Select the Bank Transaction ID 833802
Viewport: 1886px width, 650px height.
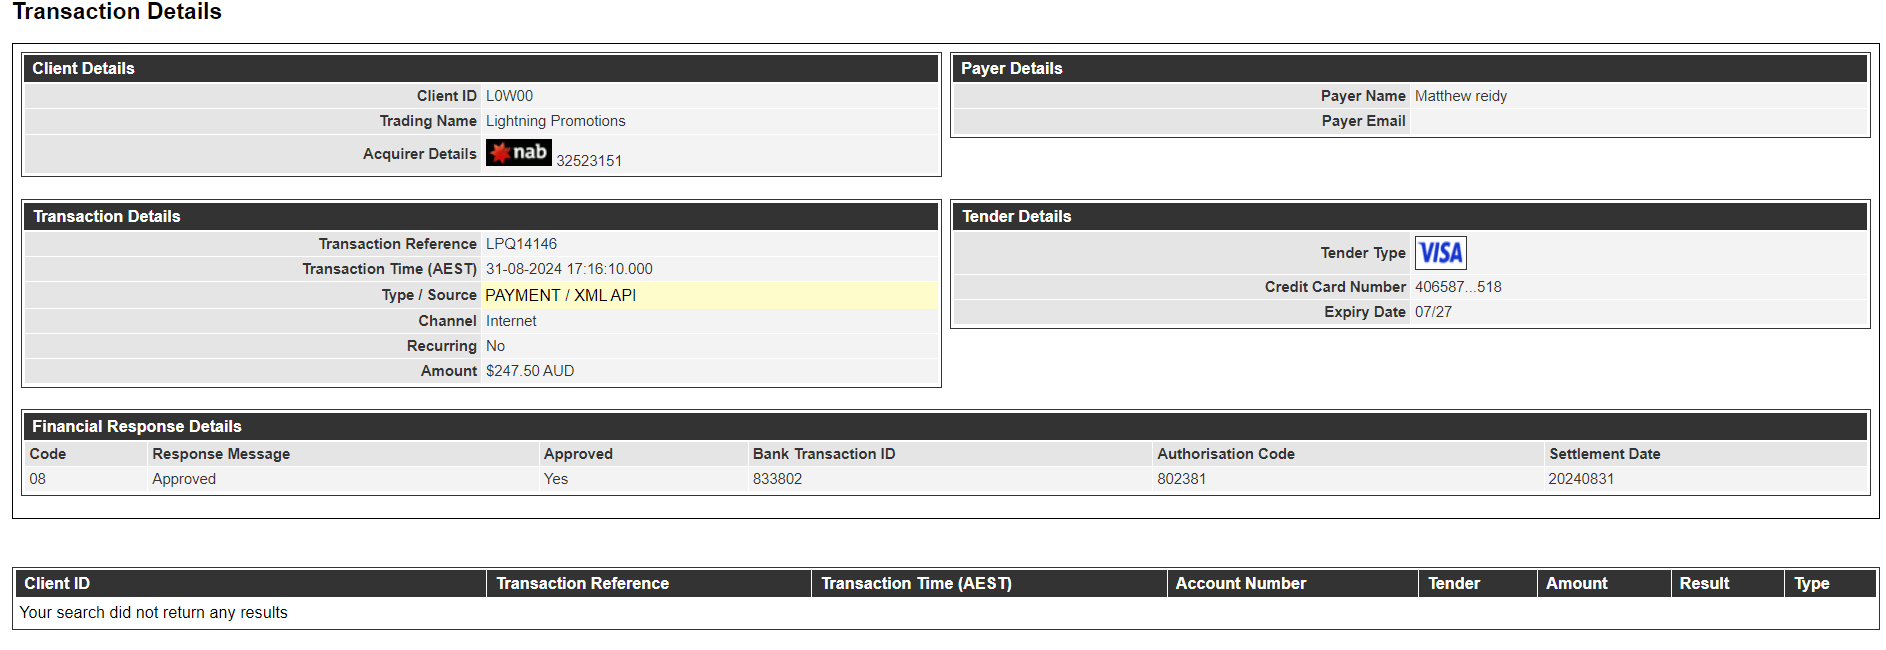point(777,479)
